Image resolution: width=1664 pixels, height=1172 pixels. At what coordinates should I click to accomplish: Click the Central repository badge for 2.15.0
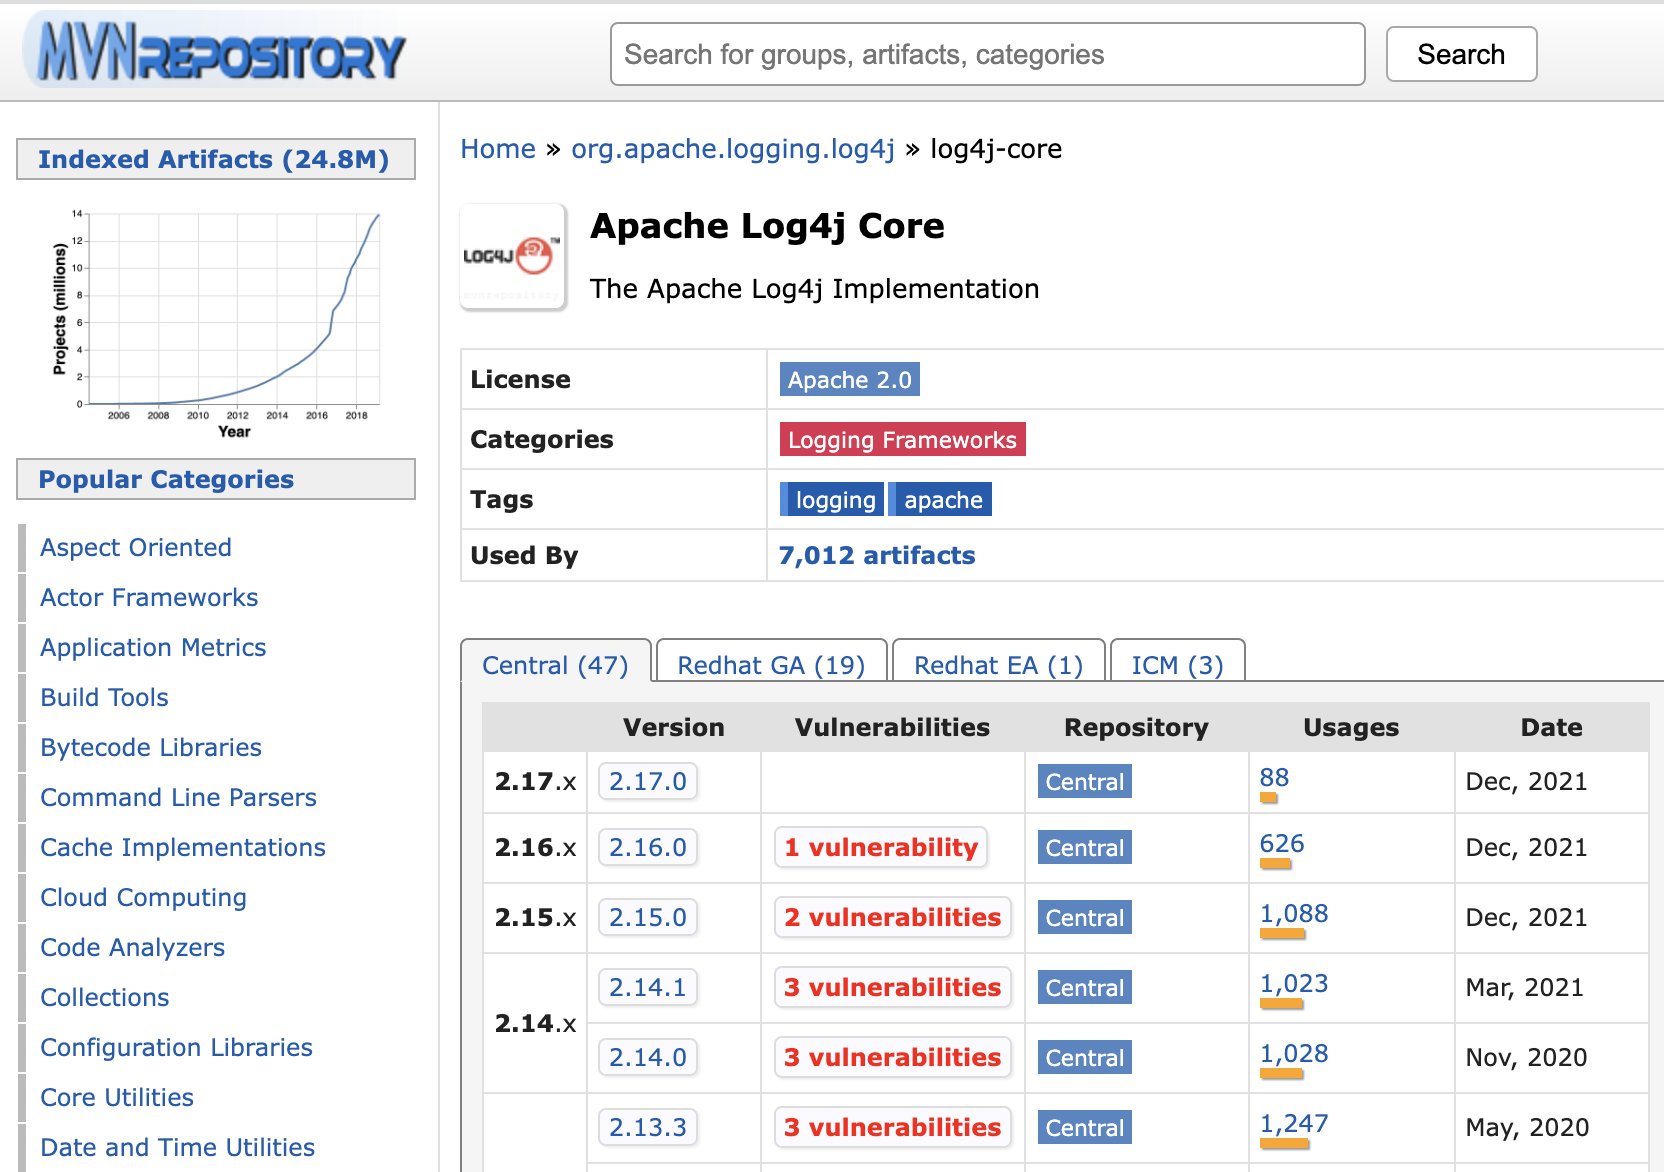[1085, 918]
